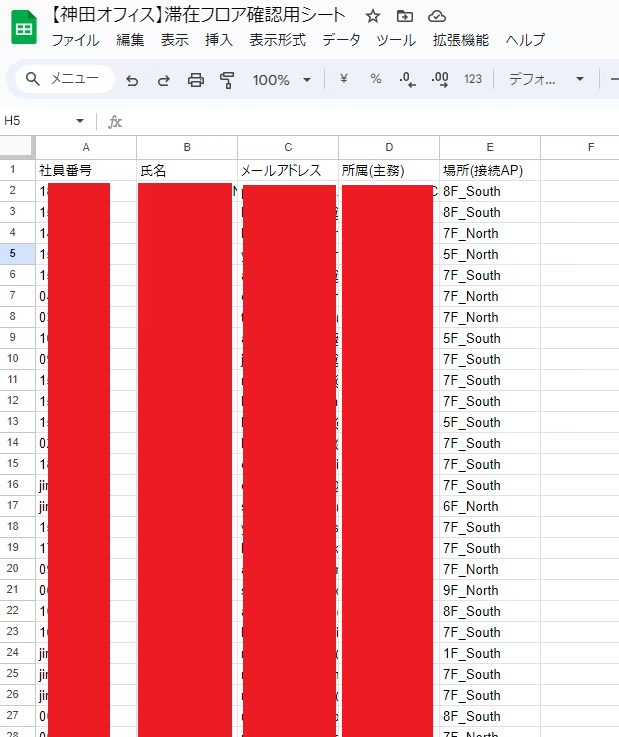This screenshot has height=737, width=619.
Task: Select 1F_South in row 24
Action: (490, 653)
